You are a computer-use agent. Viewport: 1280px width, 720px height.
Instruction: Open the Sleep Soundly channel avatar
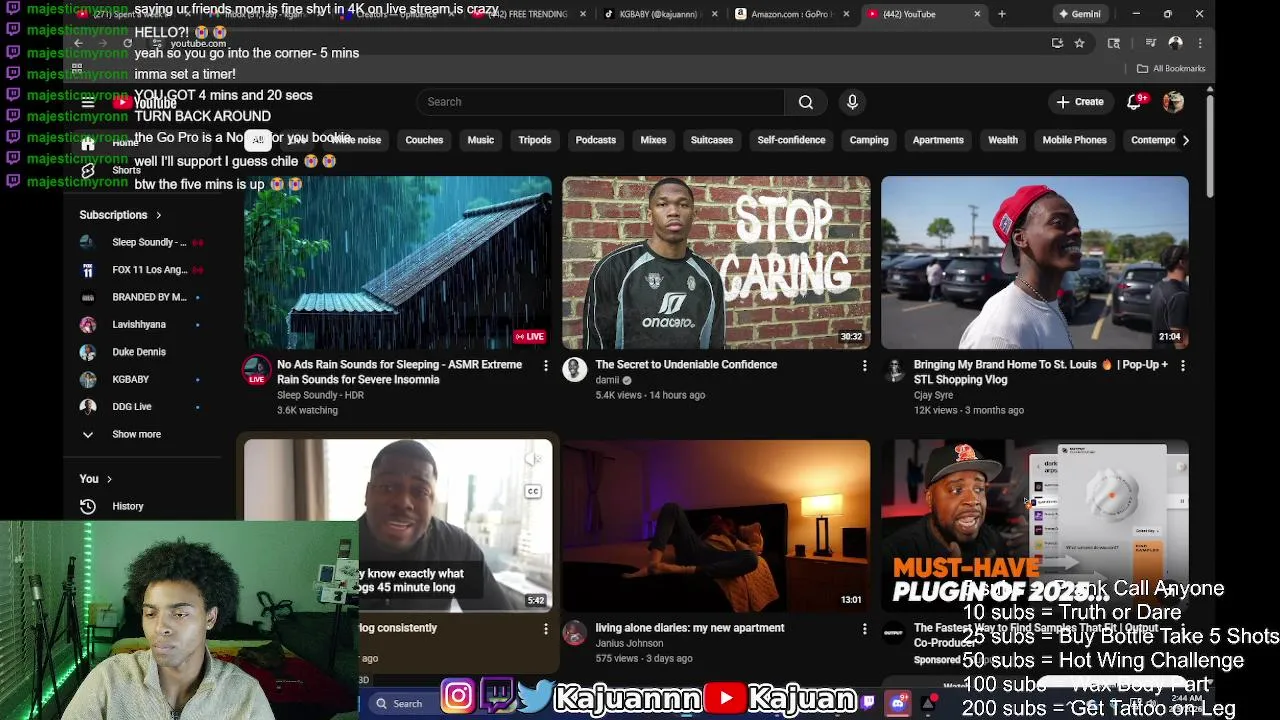pos(257,370)
